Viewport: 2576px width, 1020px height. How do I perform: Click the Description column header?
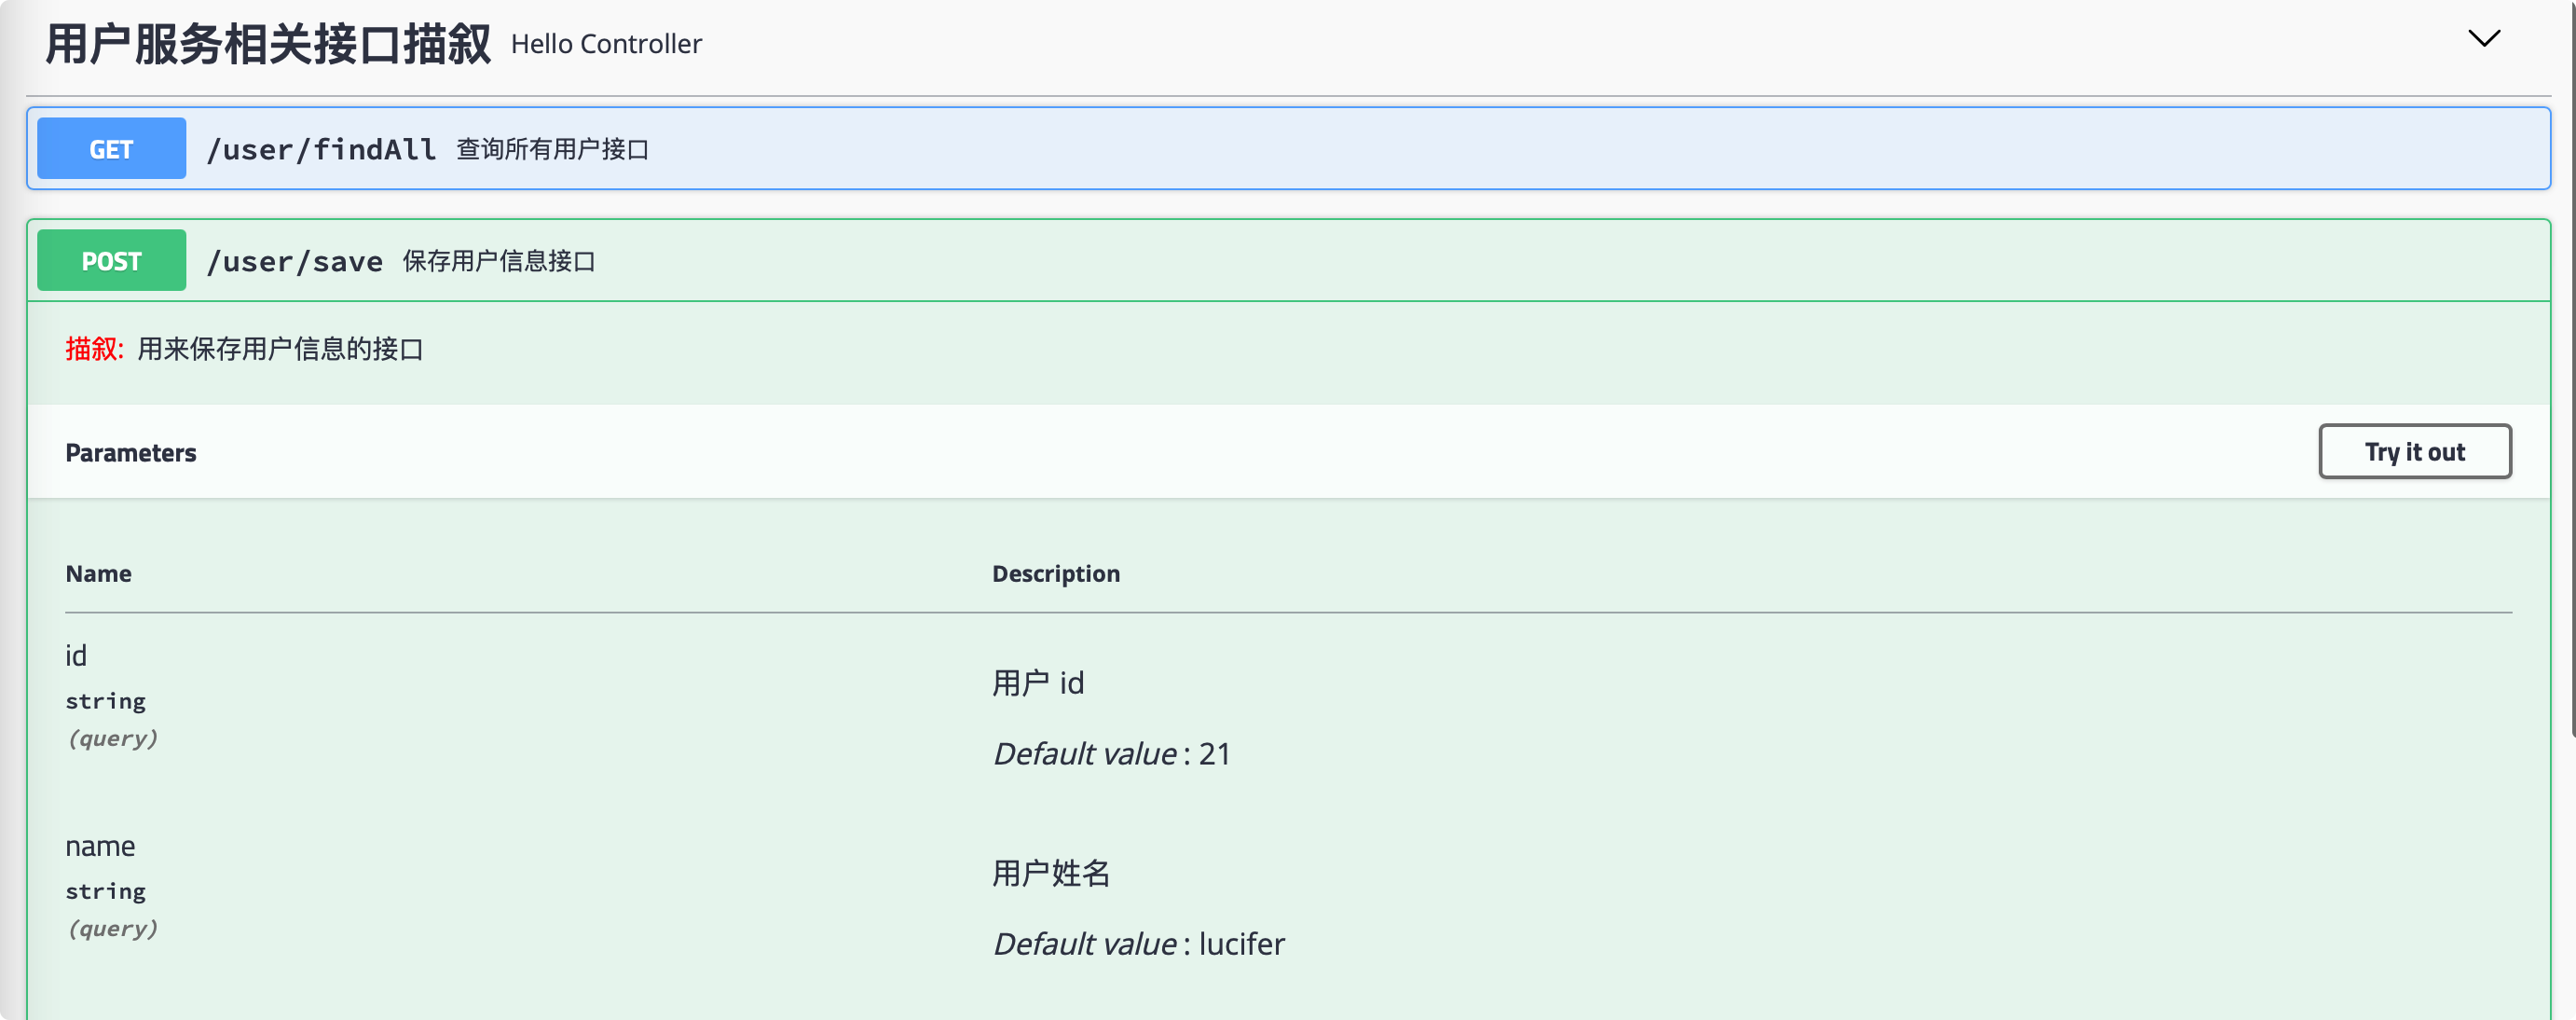[x=1056, y=574]
